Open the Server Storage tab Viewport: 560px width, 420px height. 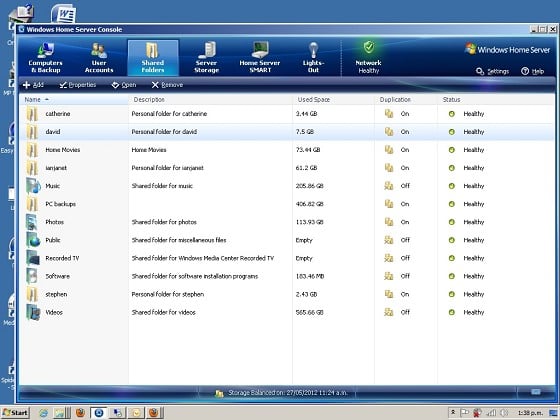[x=206, y=58]
